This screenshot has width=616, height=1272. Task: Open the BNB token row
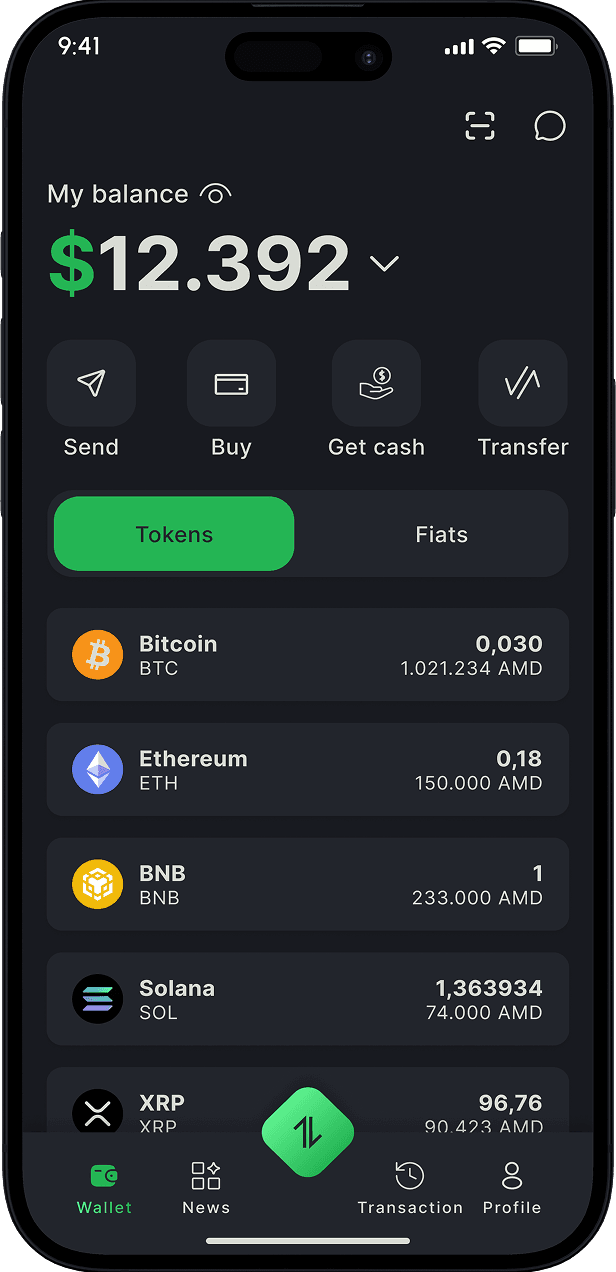click(x=307, y=884)
